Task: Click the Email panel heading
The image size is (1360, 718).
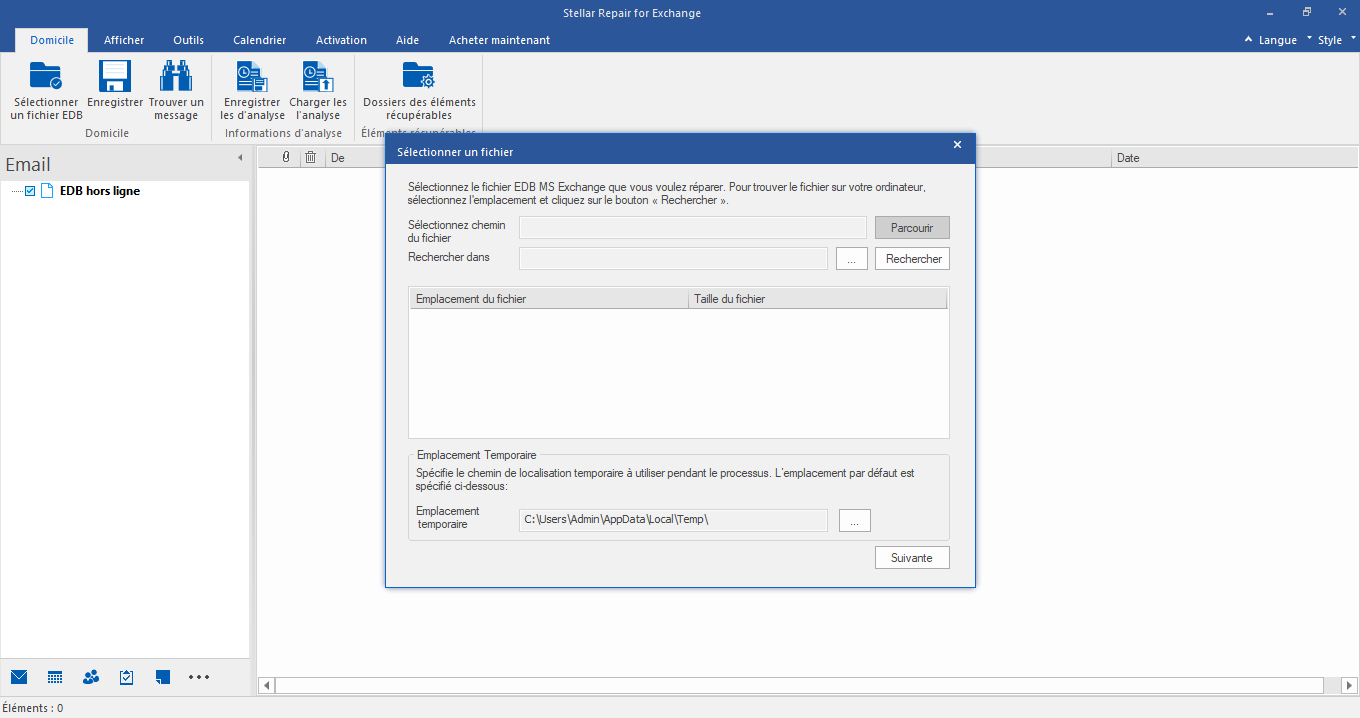Action: click(28, 164)
